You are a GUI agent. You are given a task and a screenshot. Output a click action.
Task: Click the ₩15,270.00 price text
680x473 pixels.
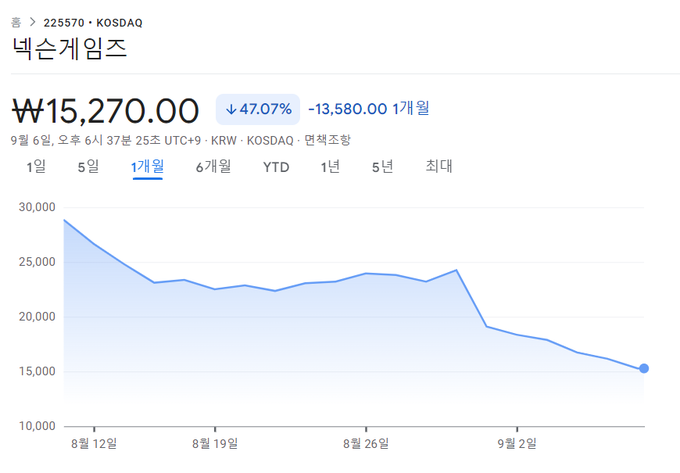[105, 108]
